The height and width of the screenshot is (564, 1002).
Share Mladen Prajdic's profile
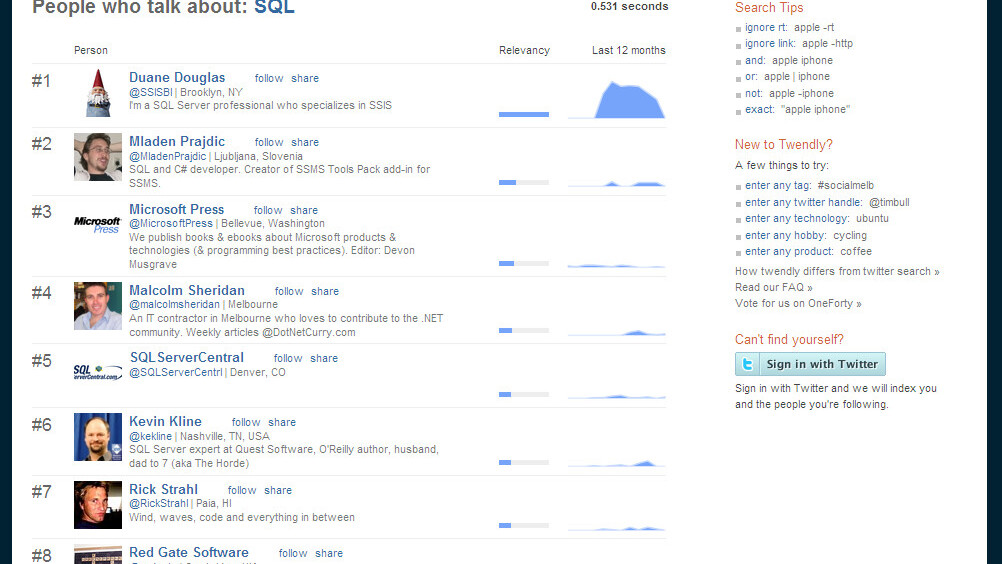point(305,142)
